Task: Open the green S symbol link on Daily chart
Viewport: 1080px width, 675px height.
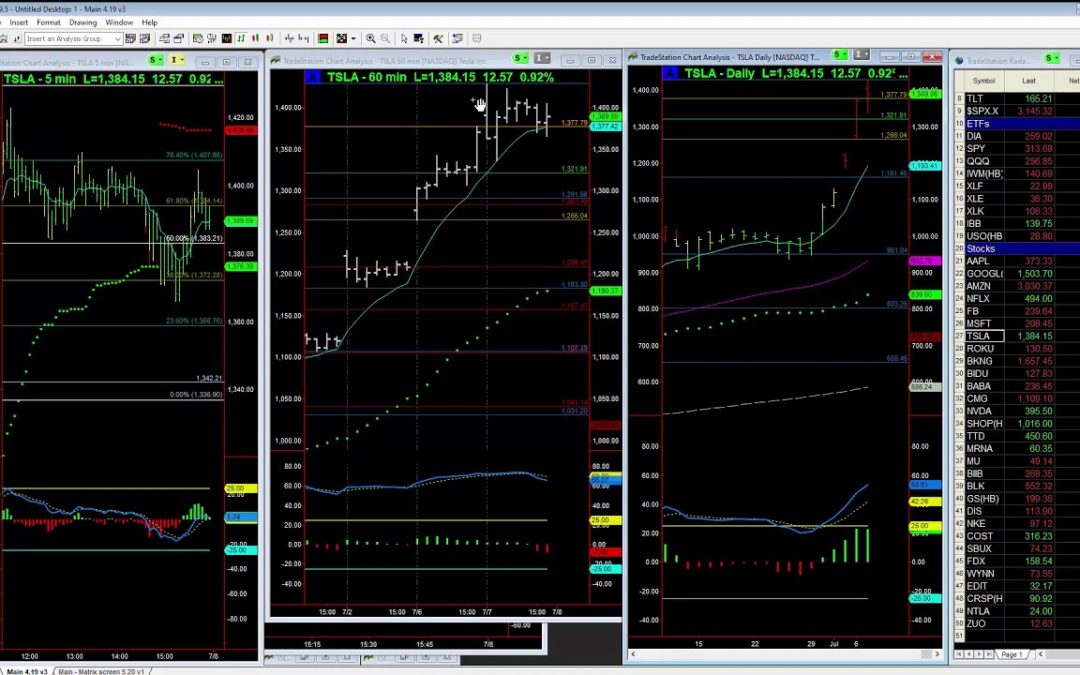Action: click(840, 54)
